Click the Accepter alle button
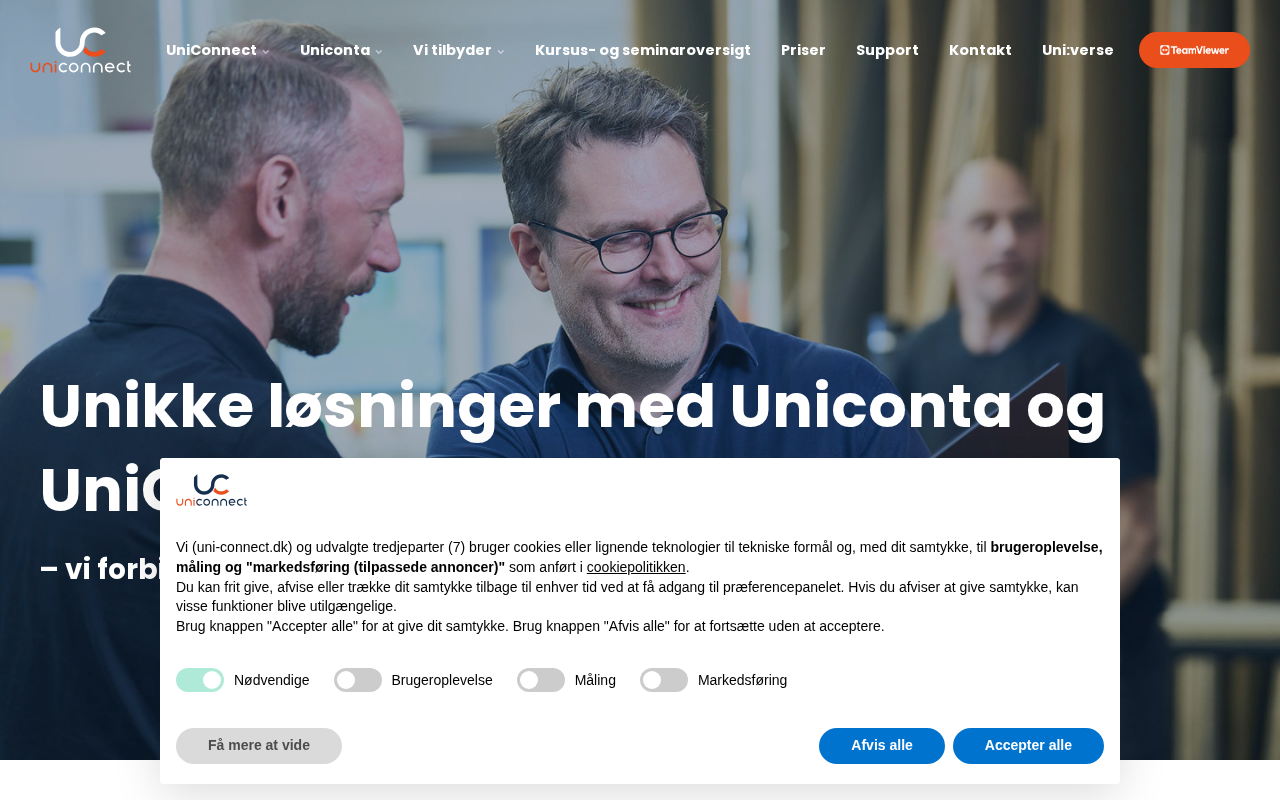This screenshot has width=1280, height=800. point(1028,746)
